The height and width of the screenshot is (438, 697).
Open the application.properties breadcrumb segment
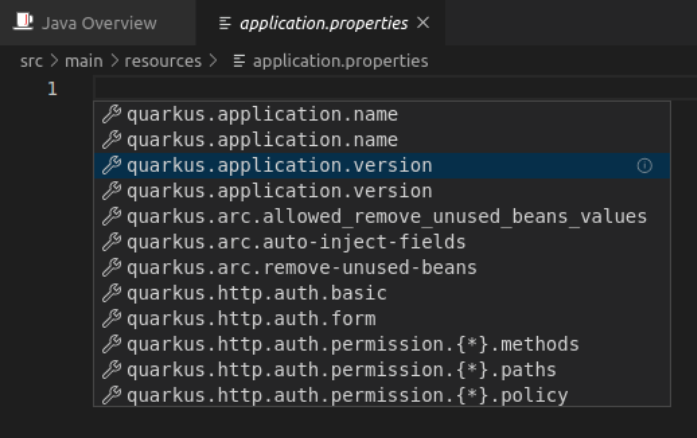coord(340,61)
